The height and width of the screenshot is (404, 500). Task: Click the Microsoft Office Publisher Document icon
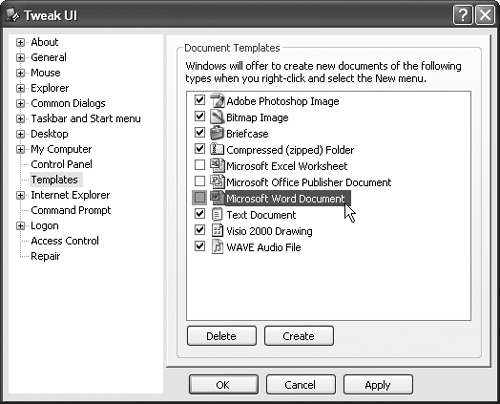point(217,181)
